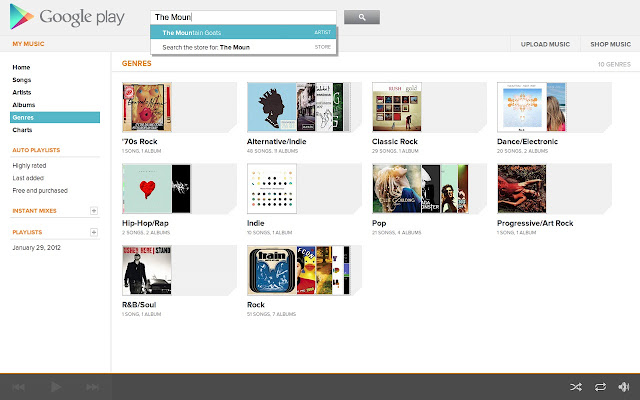This screenshot has height=400, width=640.
Task: Add a new playlist
Action: click(94, 232)
